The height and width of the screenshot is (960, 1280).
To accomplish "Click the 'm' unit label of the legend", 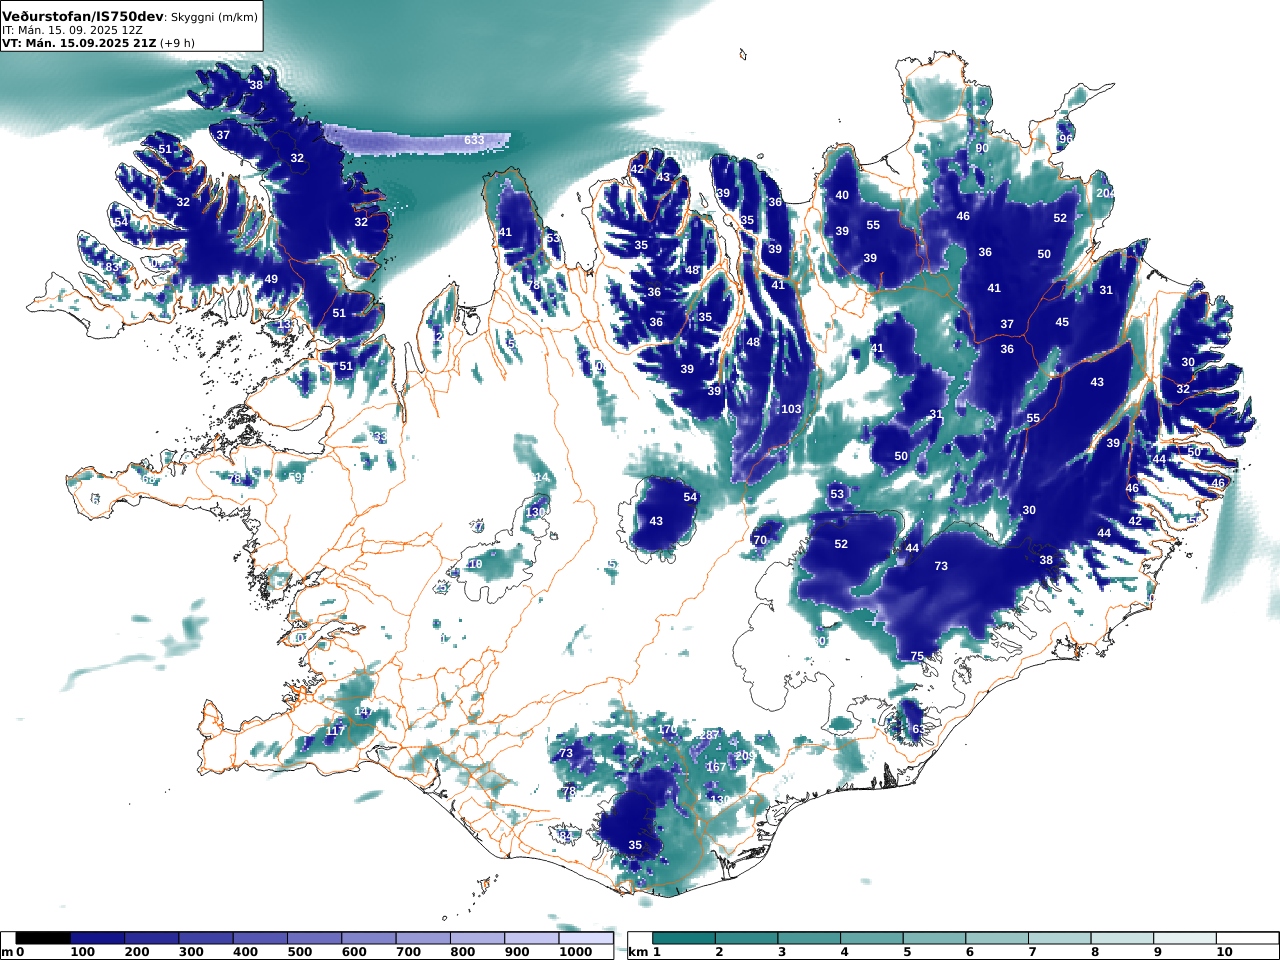I will pyautogui.click(x=7, y=952).
